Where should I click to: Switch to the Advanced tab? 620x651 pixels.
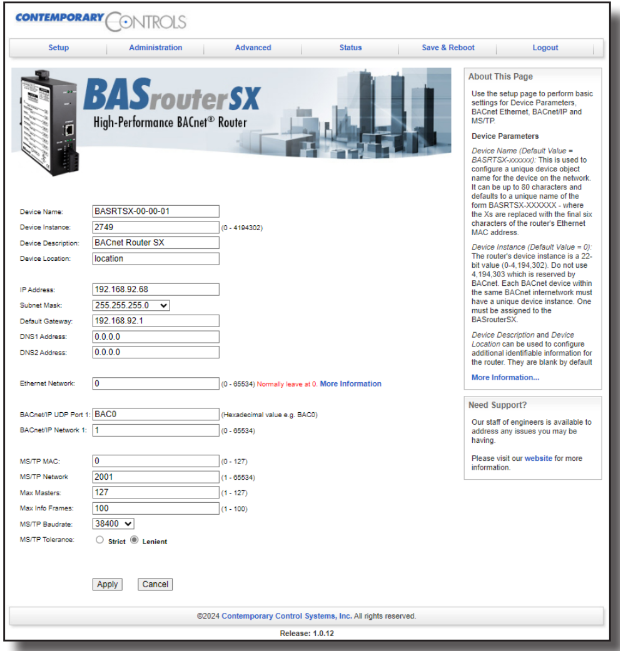(253, 48)
